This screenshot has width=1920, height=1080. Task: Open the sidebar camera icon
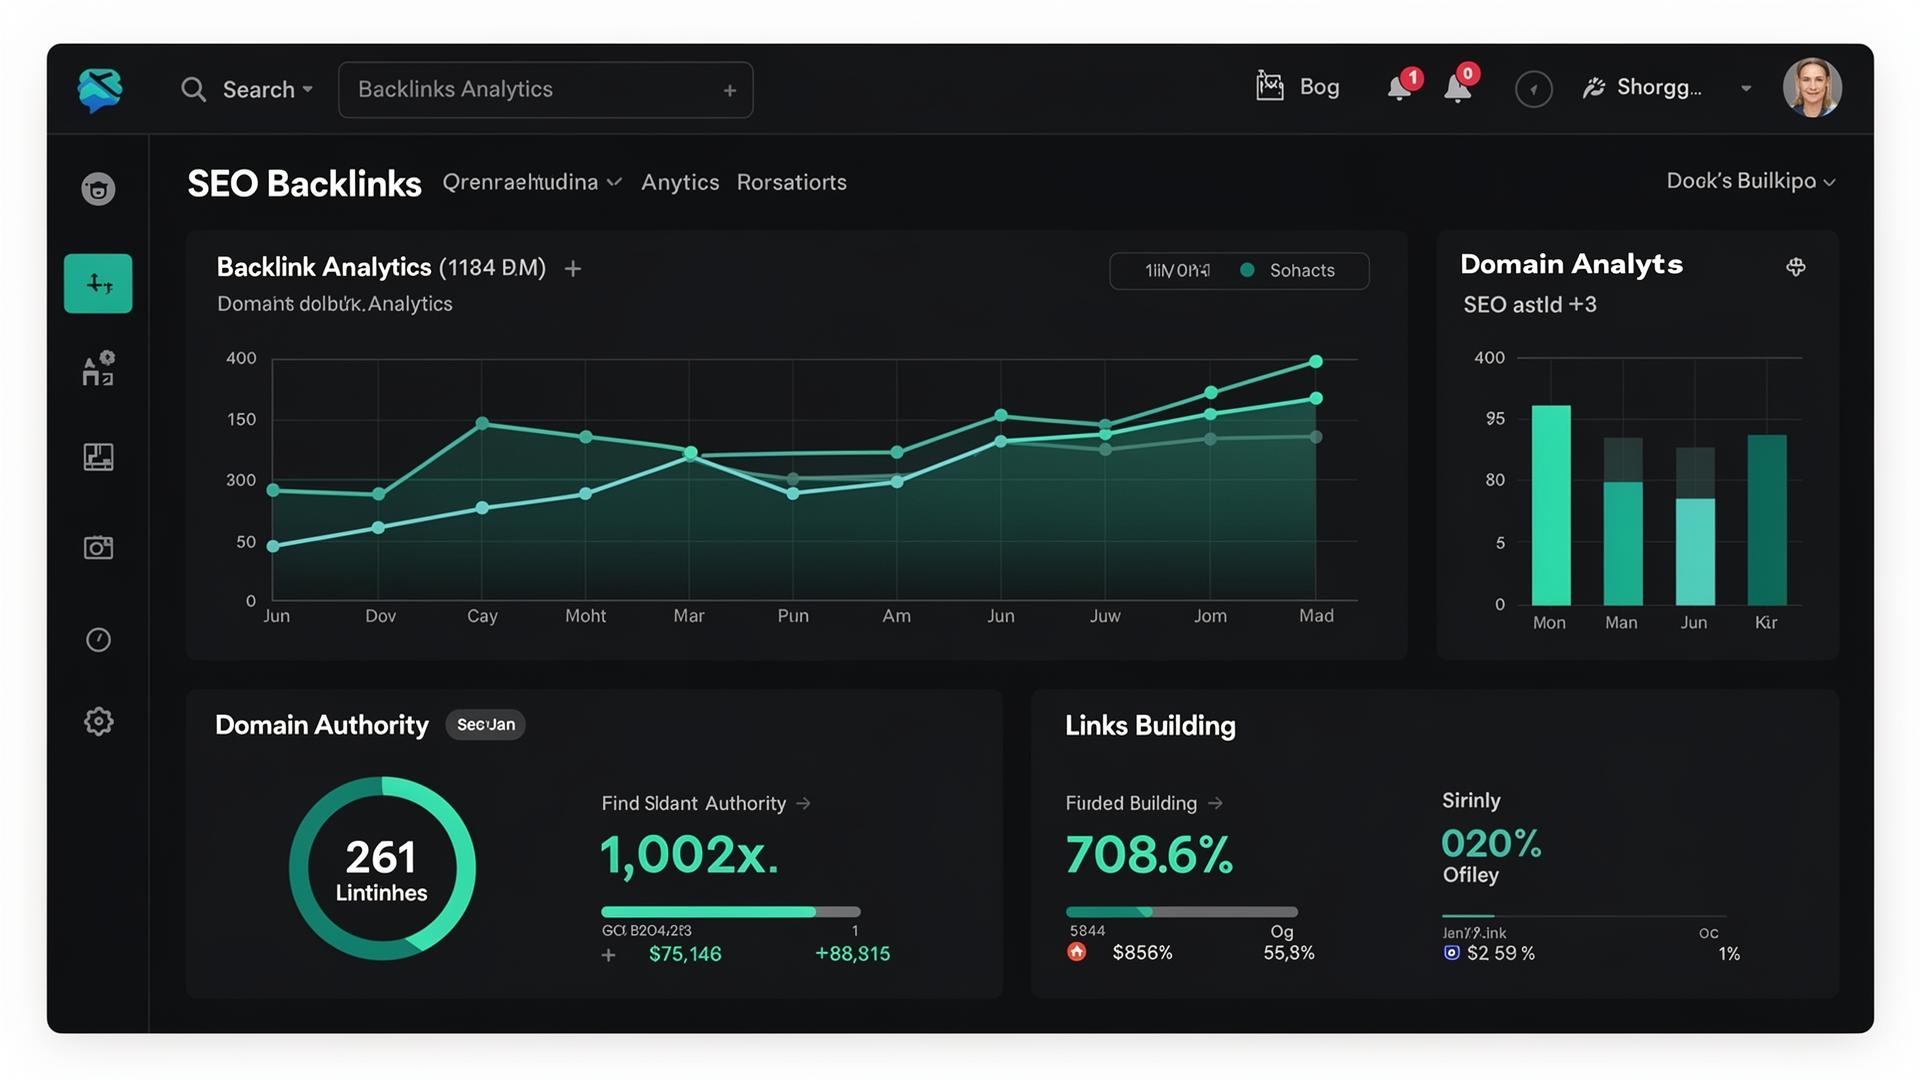[98, 547]
